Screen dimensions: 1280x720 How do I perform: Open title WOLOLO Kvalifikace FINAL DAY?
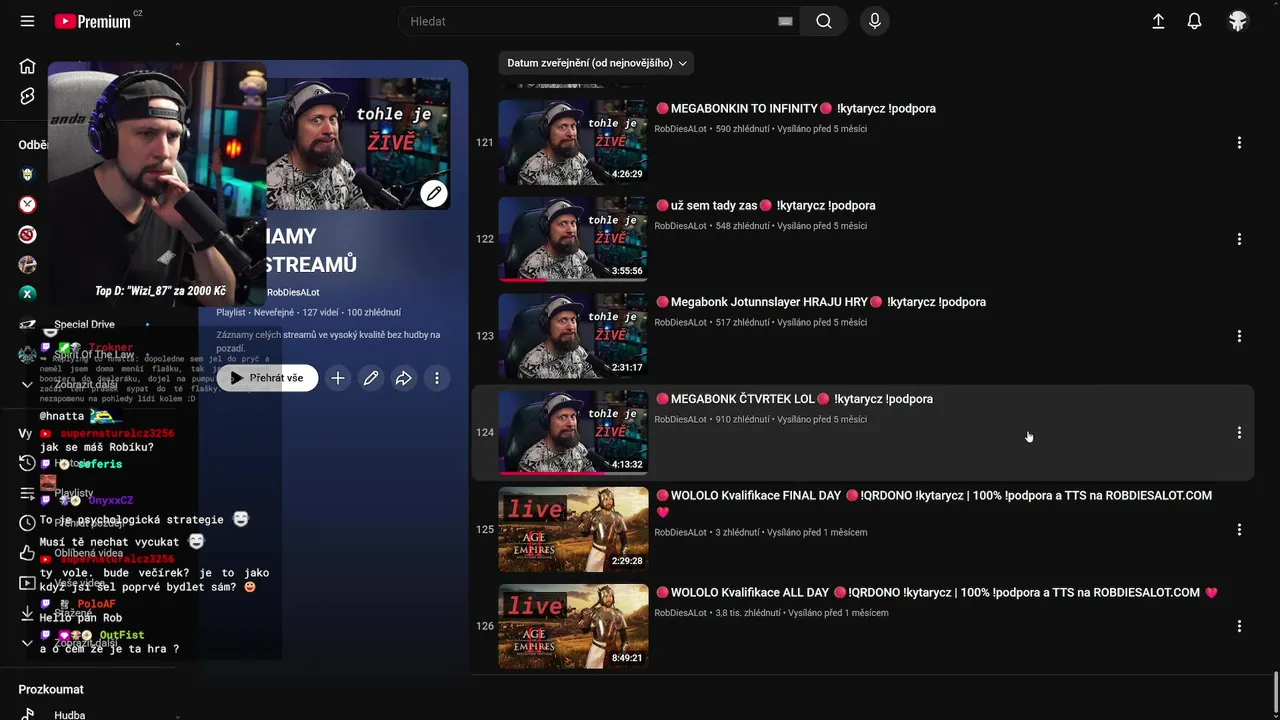pos(933,503)
